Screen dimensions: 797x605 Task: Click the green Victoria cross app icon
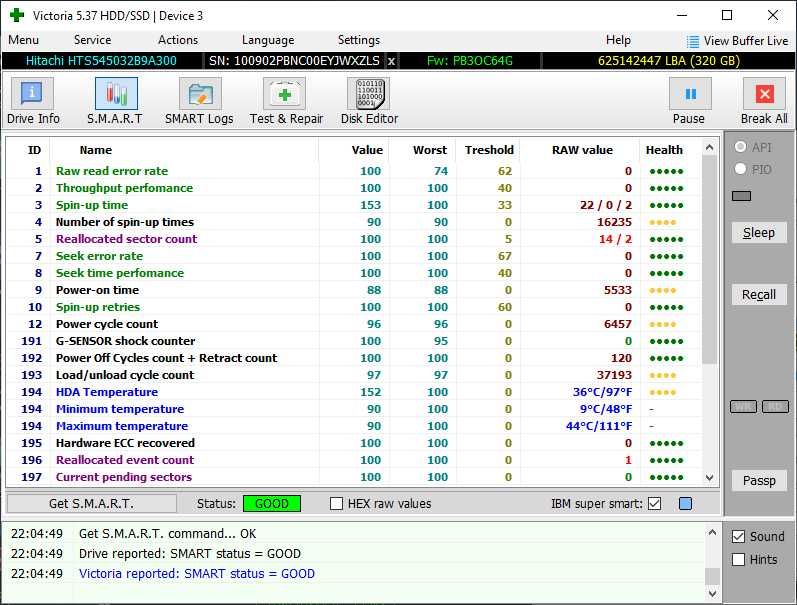17,15
